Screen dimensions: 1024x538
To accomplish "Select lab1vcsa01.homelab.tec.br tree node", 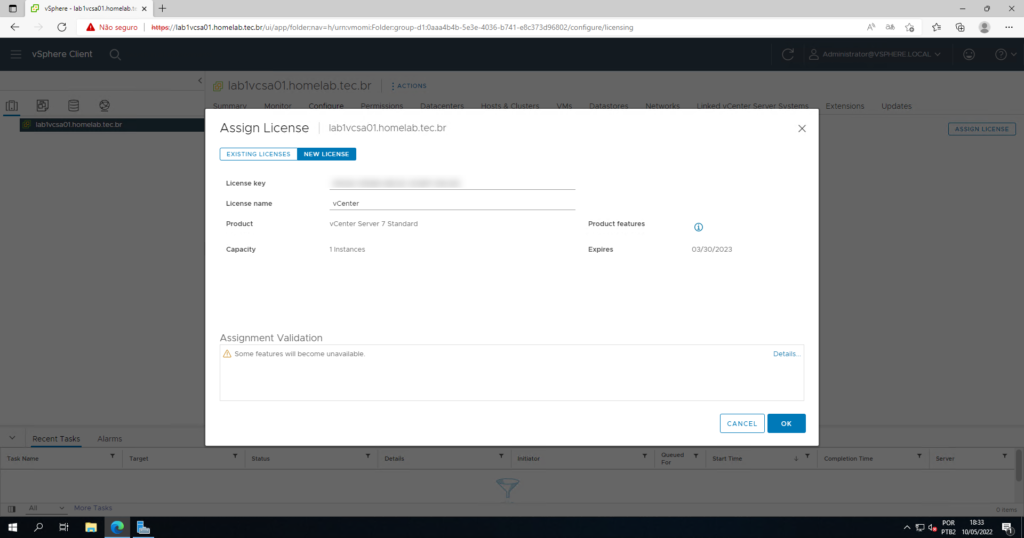I will (x=78, y=124).
